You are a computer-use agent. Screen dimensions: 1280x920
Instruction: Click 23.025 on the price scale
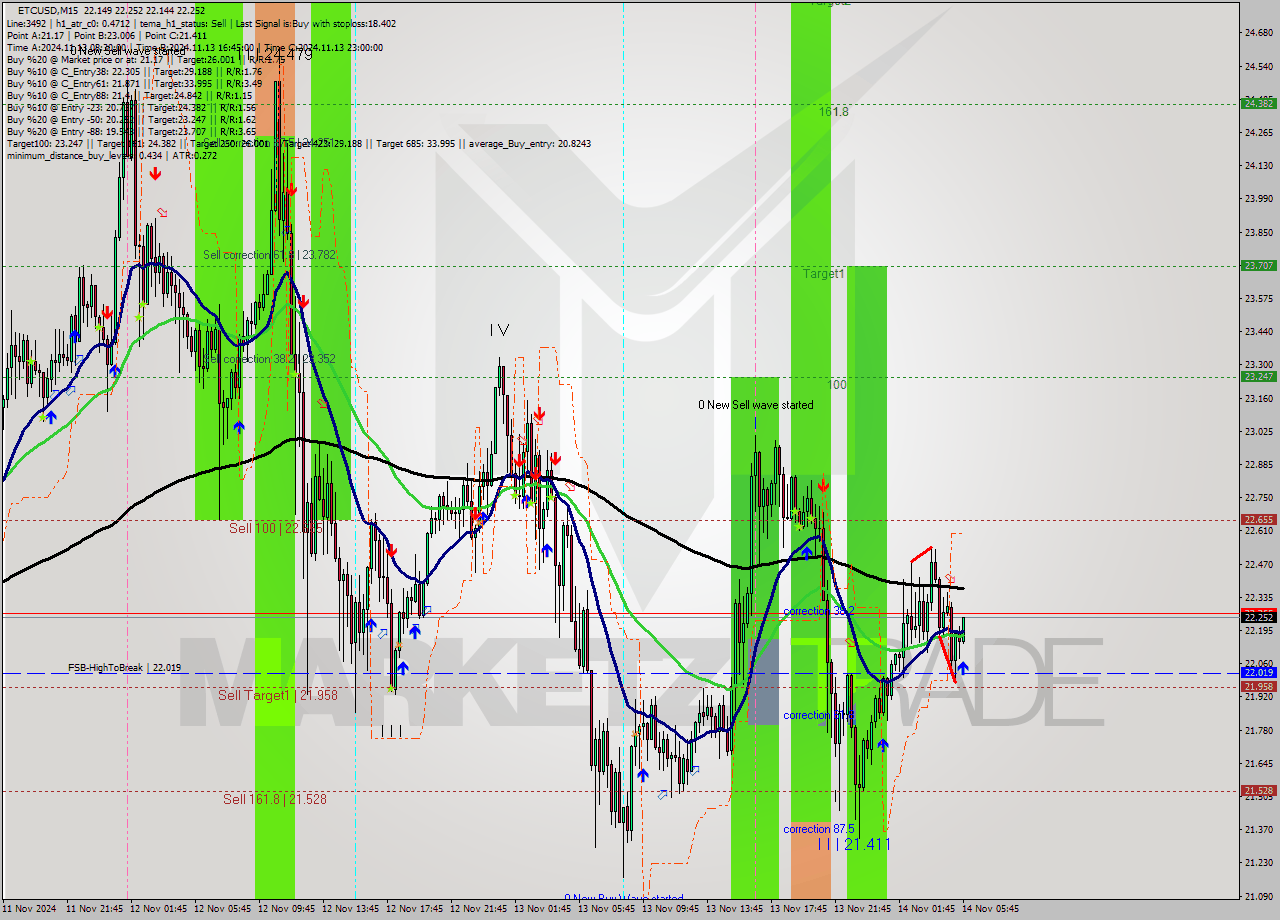tap(1258, 431)
